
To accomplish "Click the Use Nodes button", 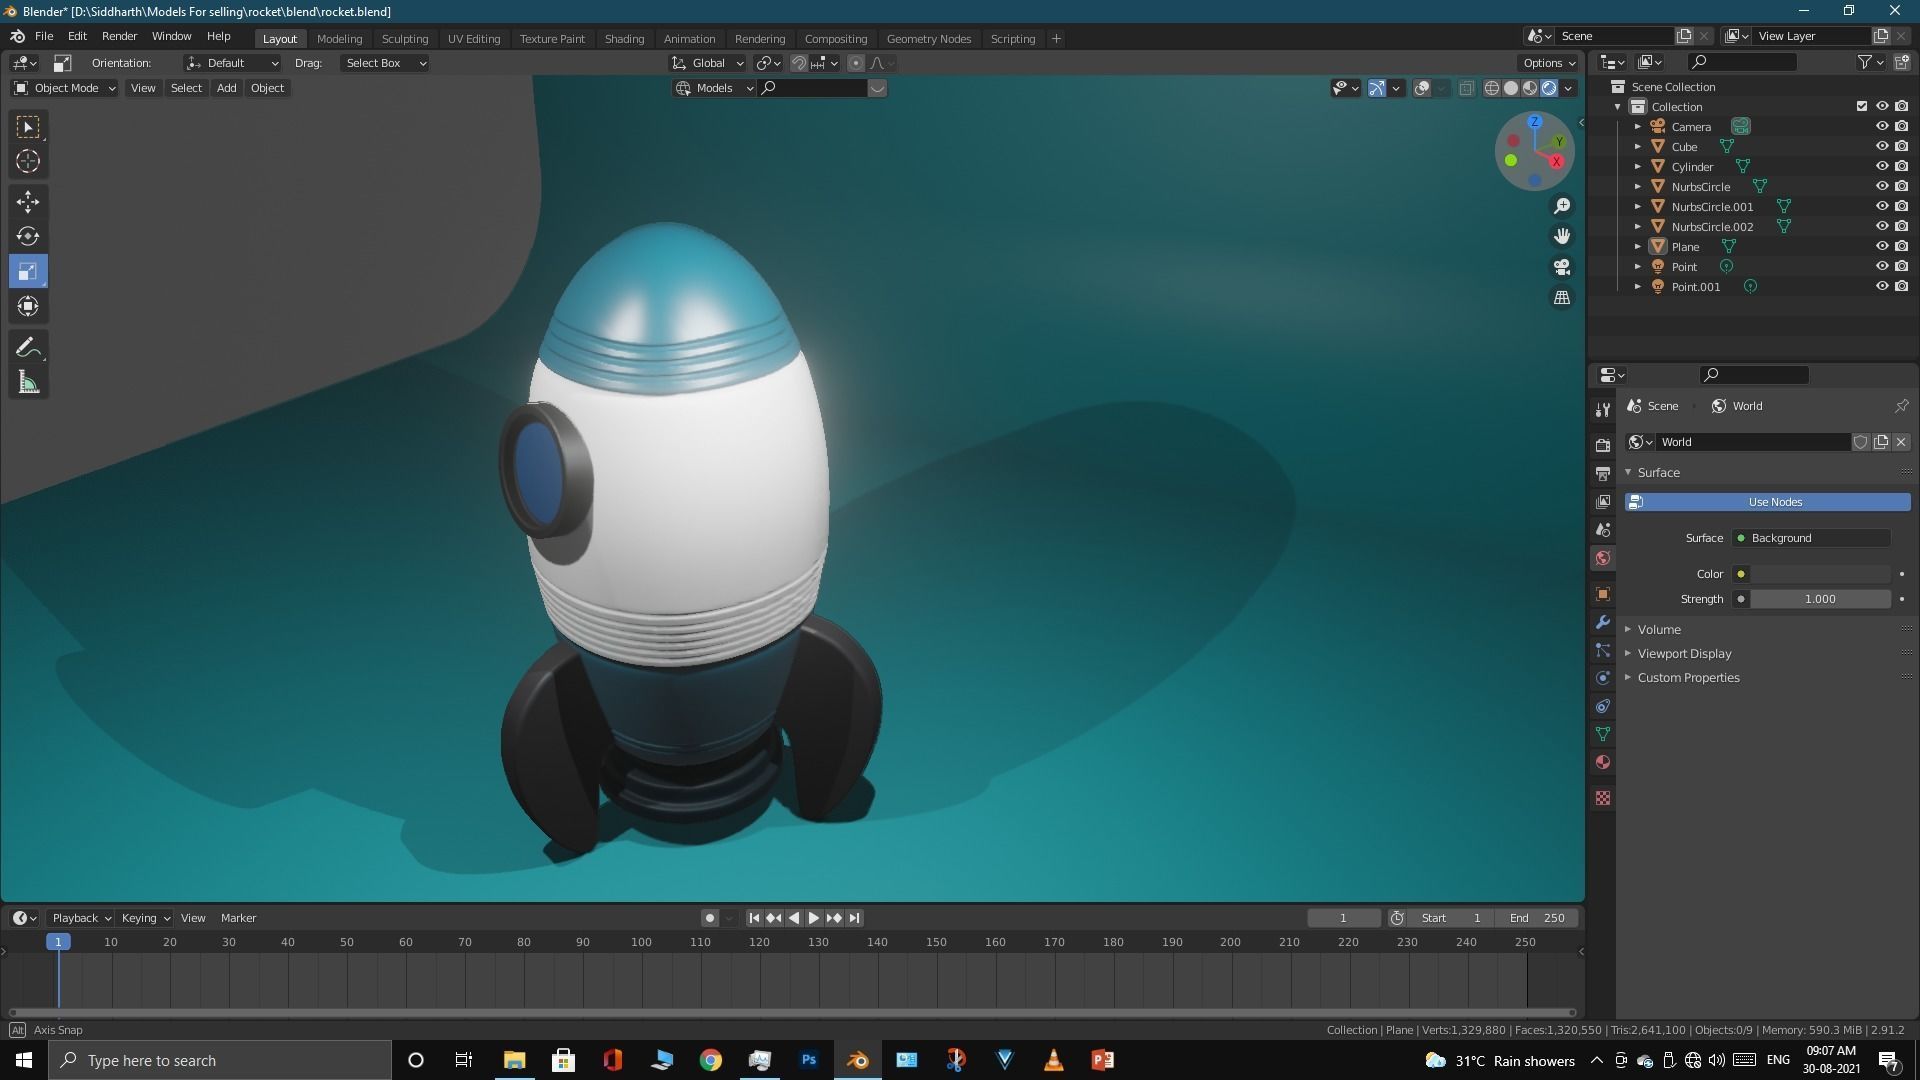I will pos(1774,502).
